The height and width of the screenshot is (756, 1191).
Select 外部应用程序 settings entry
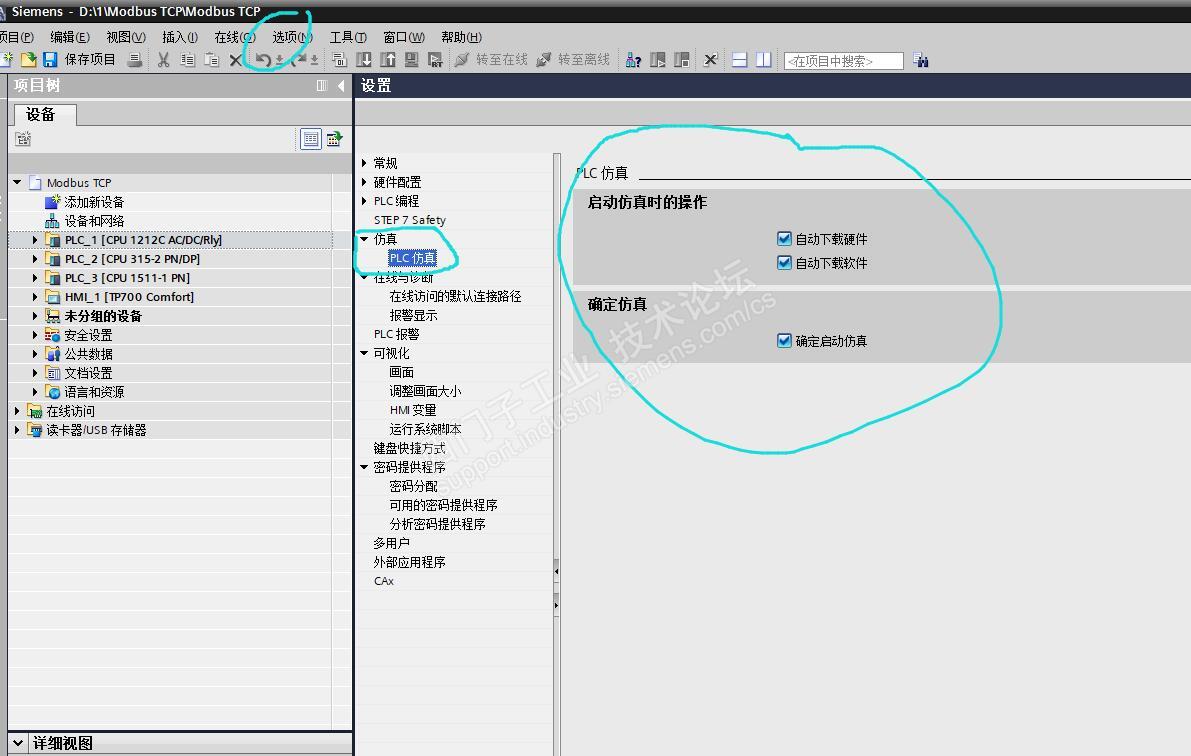tap(409, 561)
